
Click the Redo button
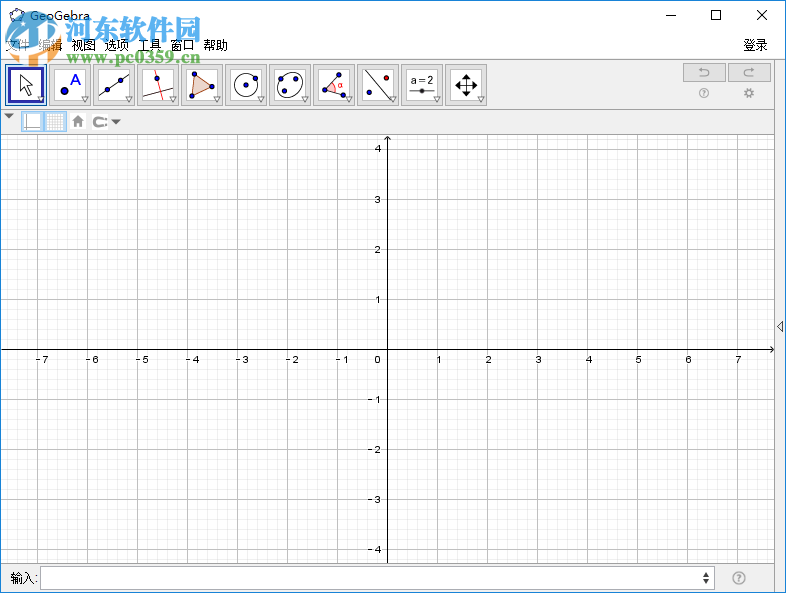pos(749,73)
